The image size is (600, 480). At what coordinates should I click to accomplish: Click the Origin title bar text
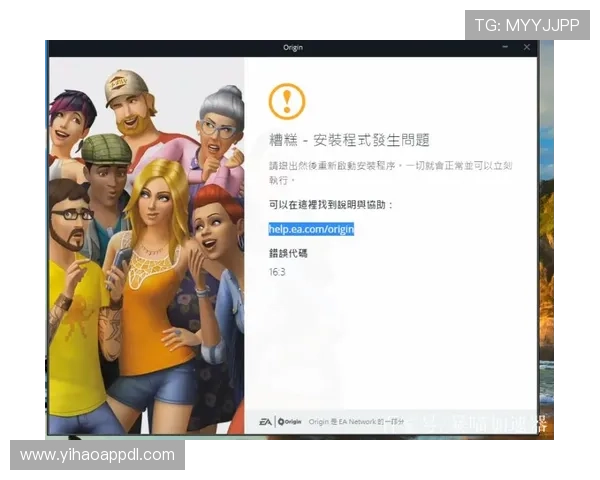point(296,47)
